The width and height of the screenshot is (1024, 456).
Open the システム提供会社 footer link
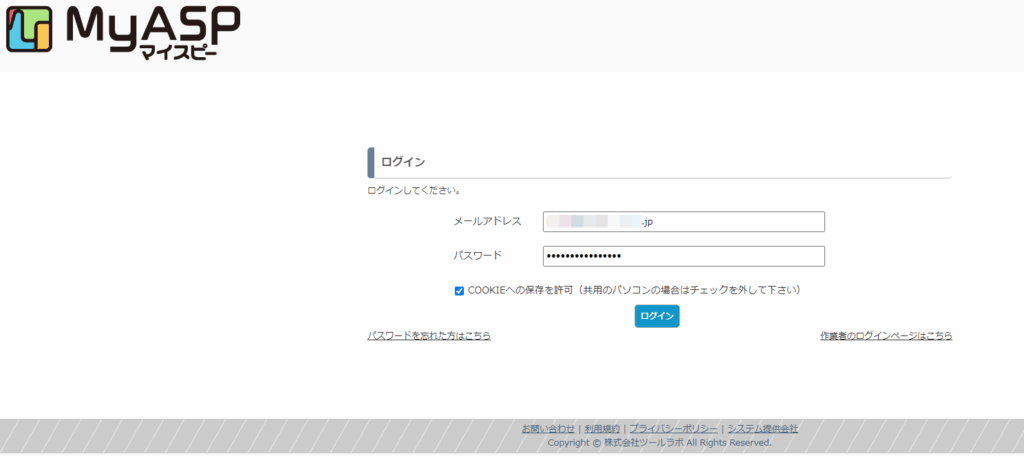click(762, 429)
